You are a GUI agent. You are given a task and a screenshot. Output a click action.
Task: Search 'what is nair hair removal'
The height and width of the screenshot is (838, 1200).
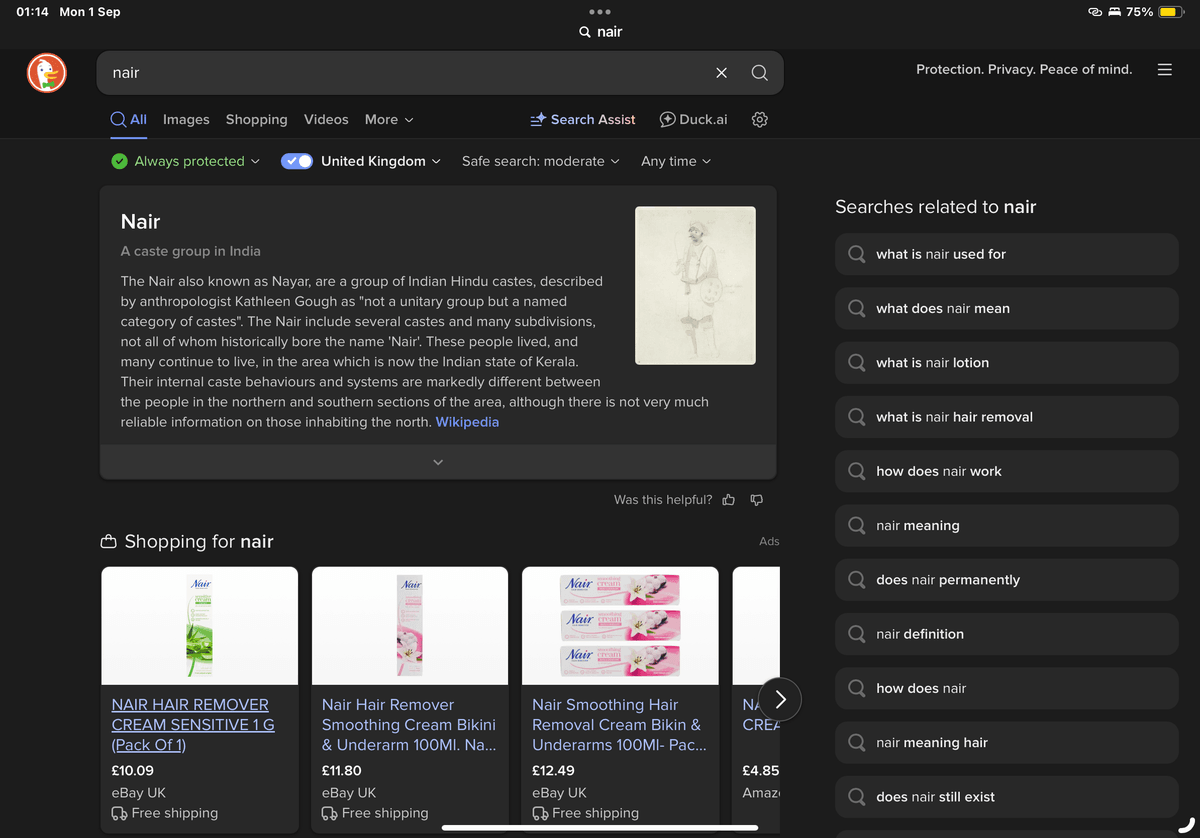pyautogui.click(x=1007, y=417)
